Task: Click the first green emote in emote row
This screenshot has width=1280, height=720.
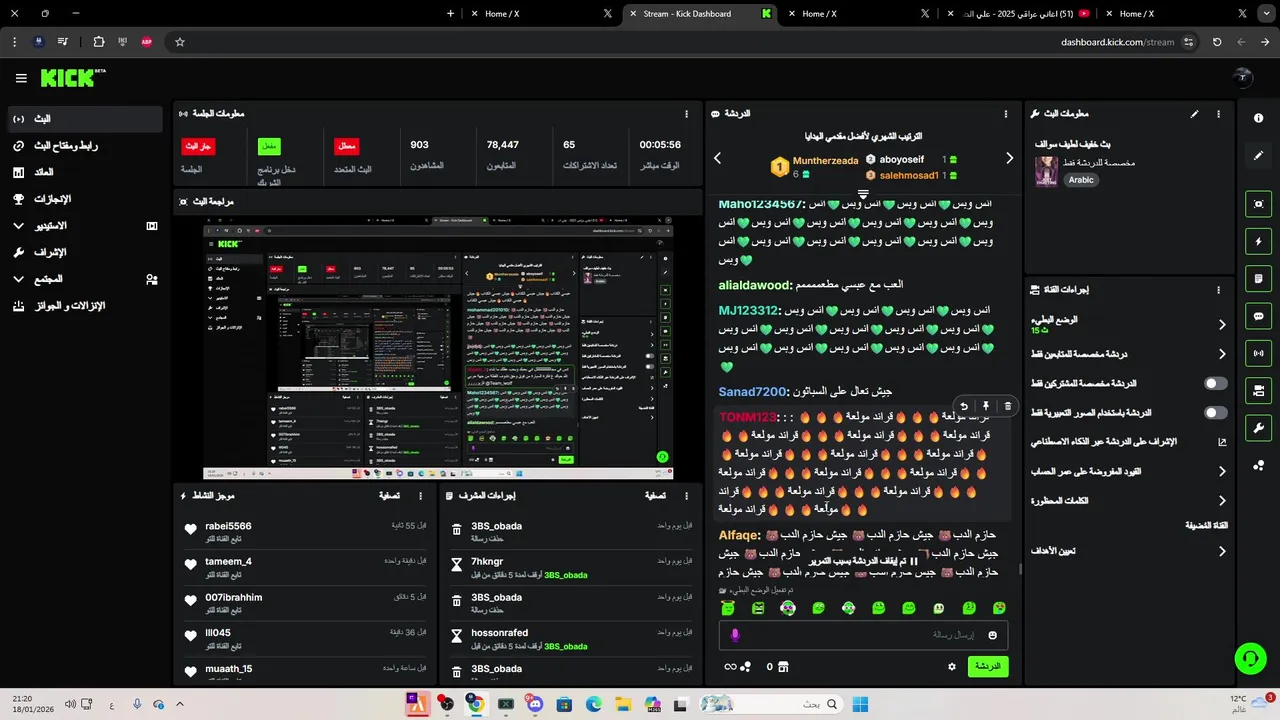Action: [728, 608]
